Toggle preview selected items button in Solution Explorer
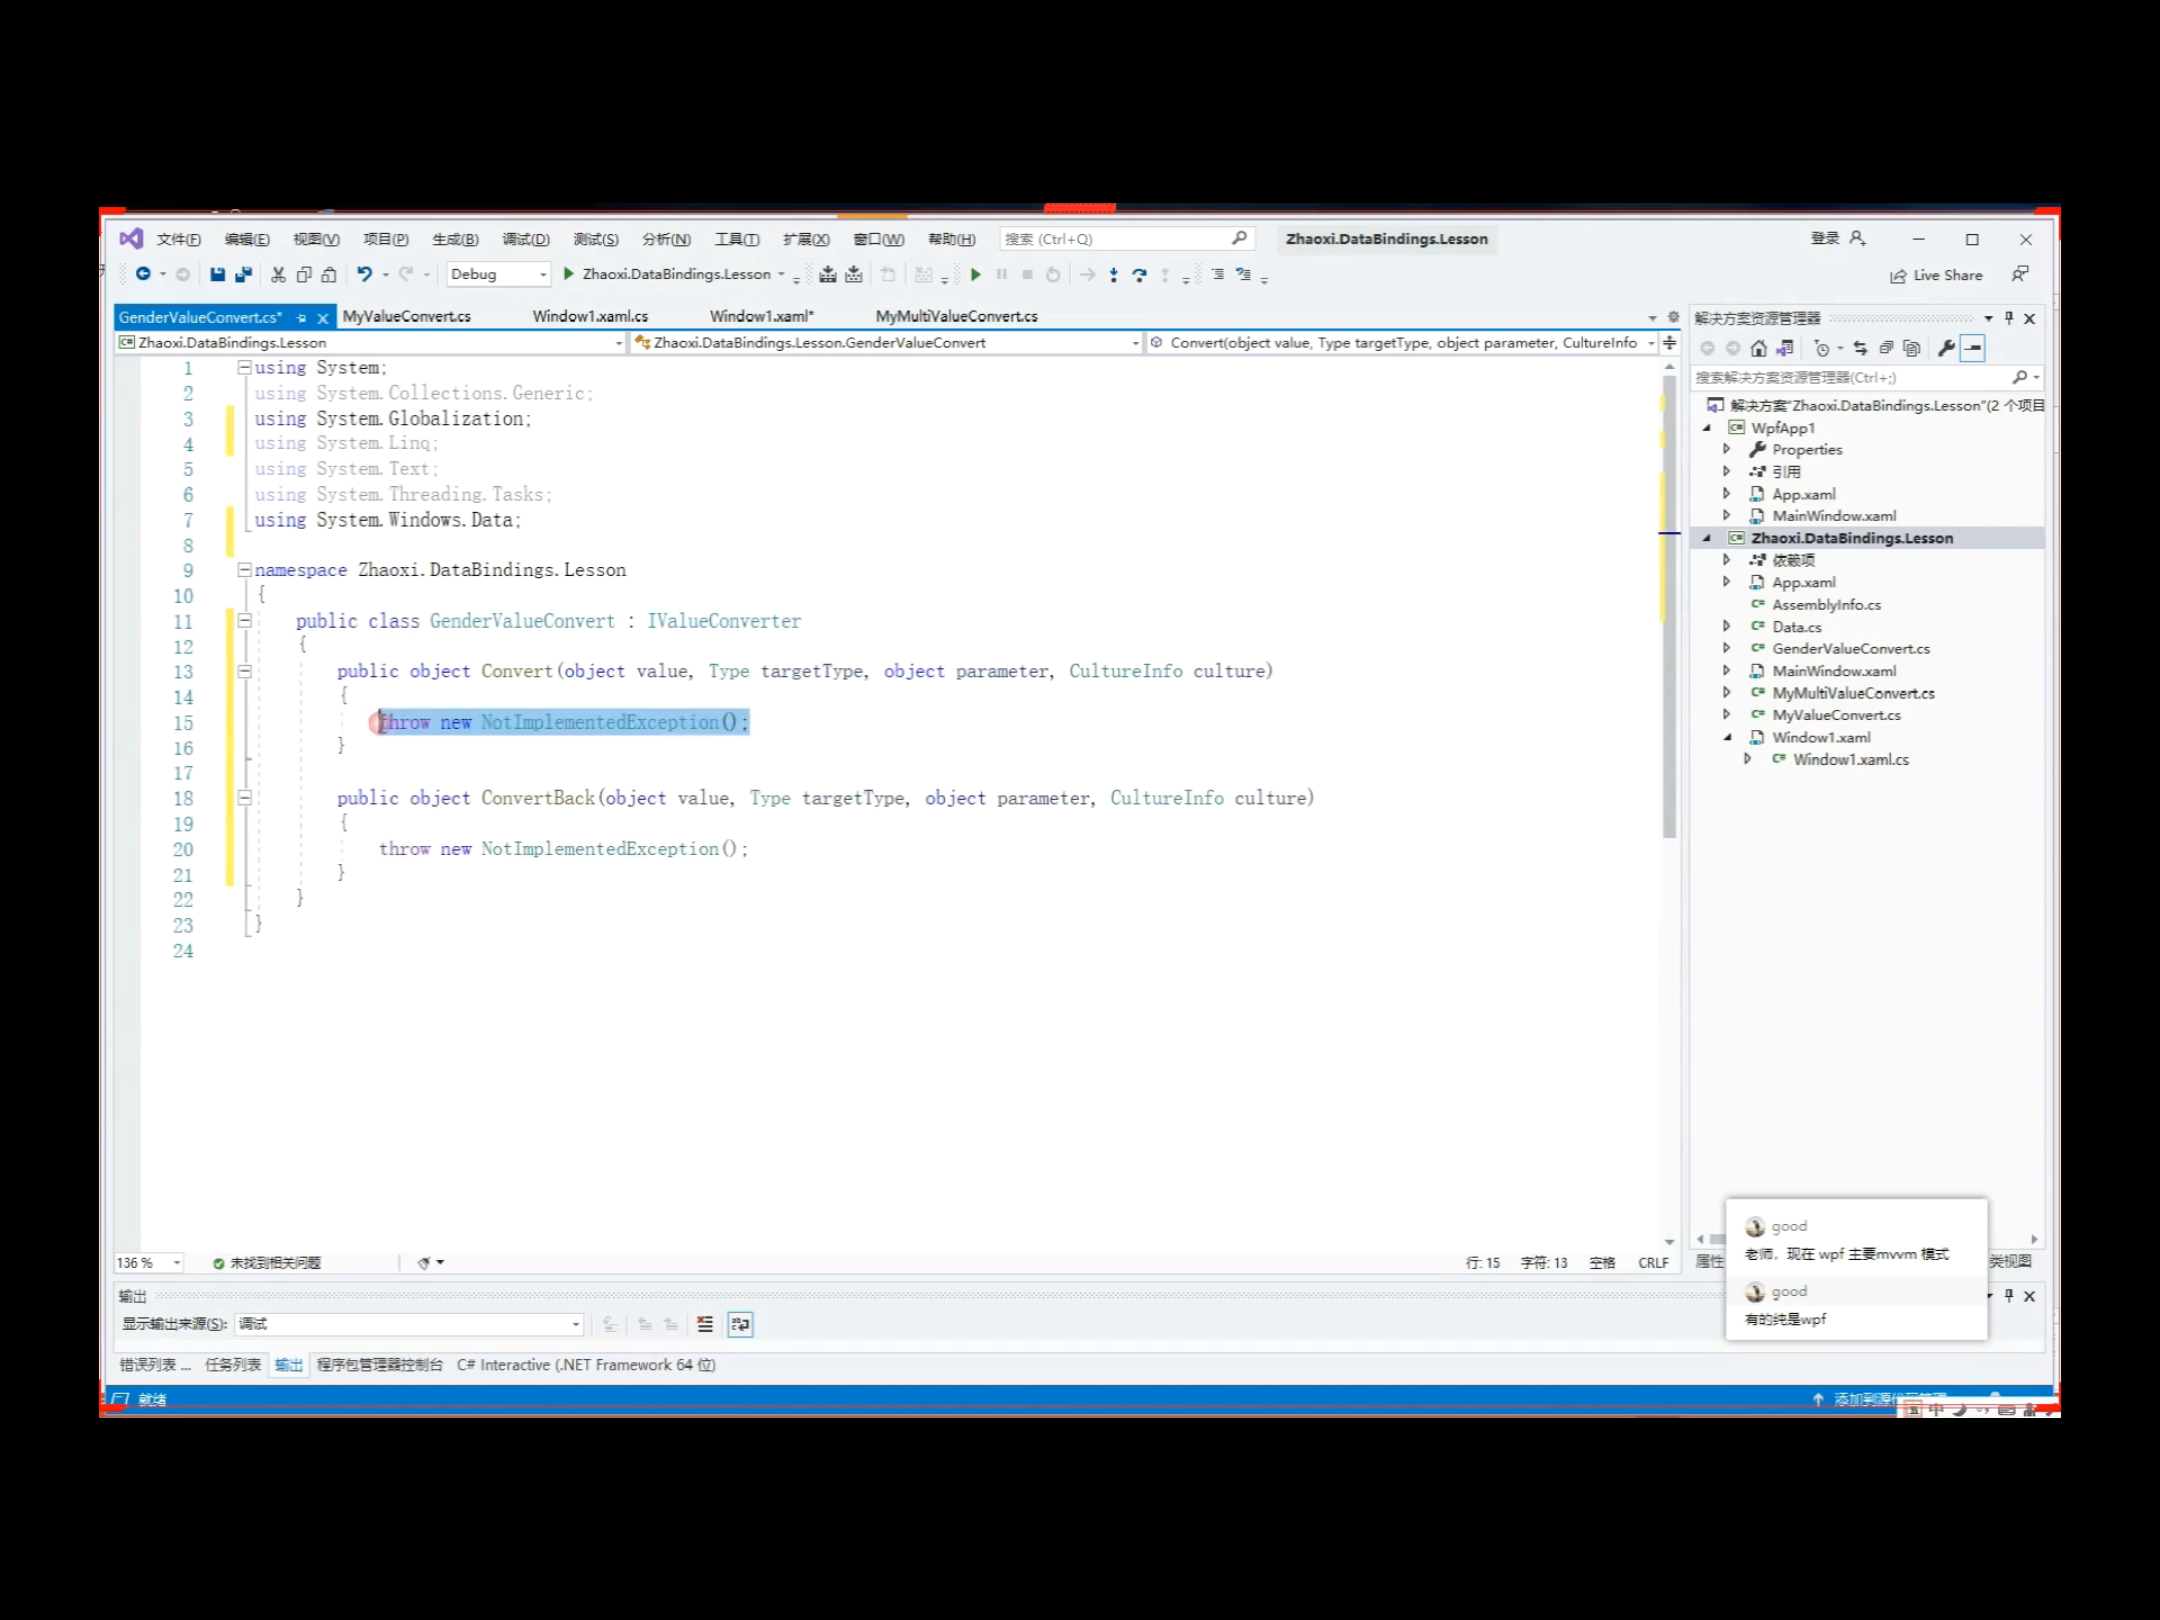The width and height of the screenshot is (2160, 1620). (x=1972, y=348)
